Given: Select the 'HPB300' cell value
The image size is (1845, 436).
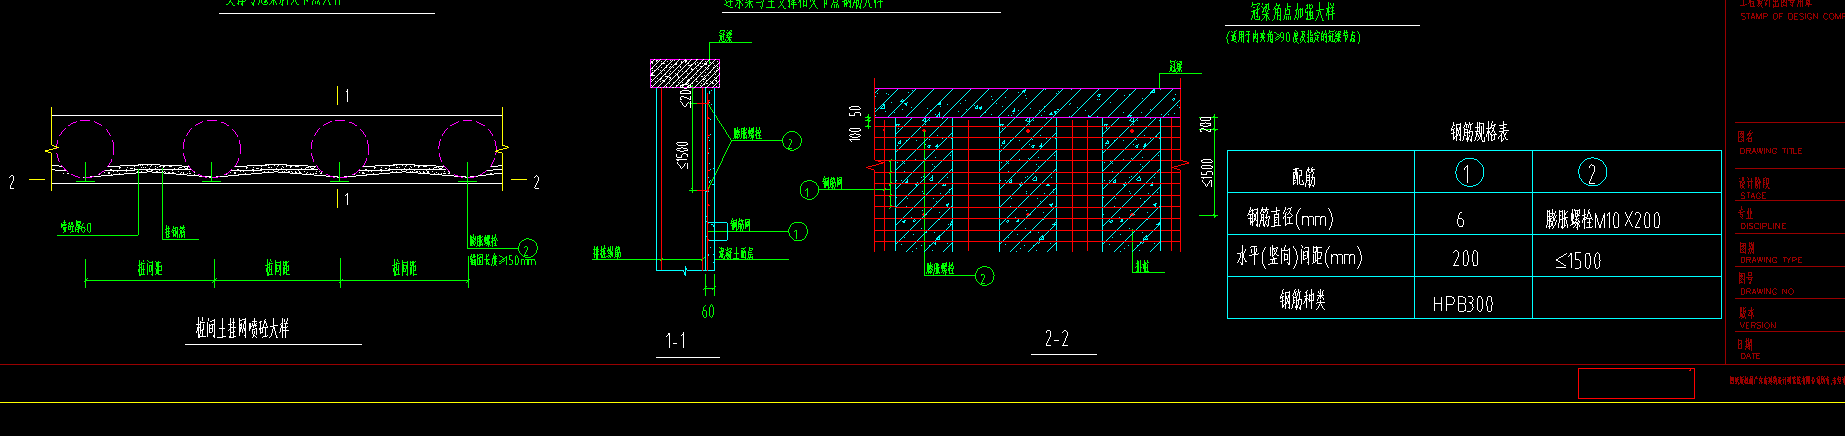Looking at the screenshot, I should (1463, 303).
